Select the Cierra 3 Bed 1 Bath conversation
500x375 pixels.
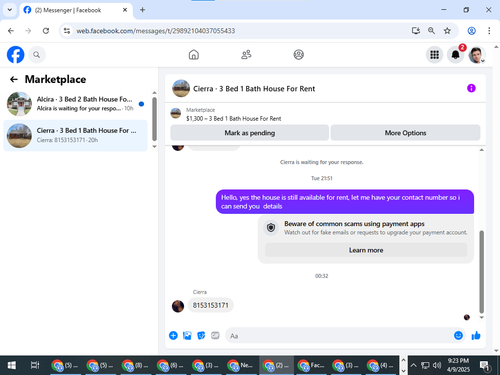click(x=75, y=135)
